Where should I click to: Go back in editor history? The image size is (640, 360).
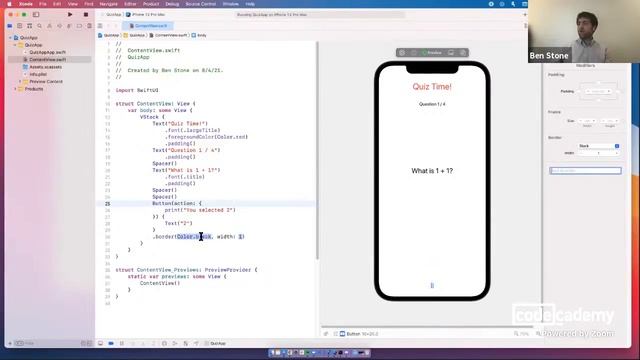coord(109,26)
